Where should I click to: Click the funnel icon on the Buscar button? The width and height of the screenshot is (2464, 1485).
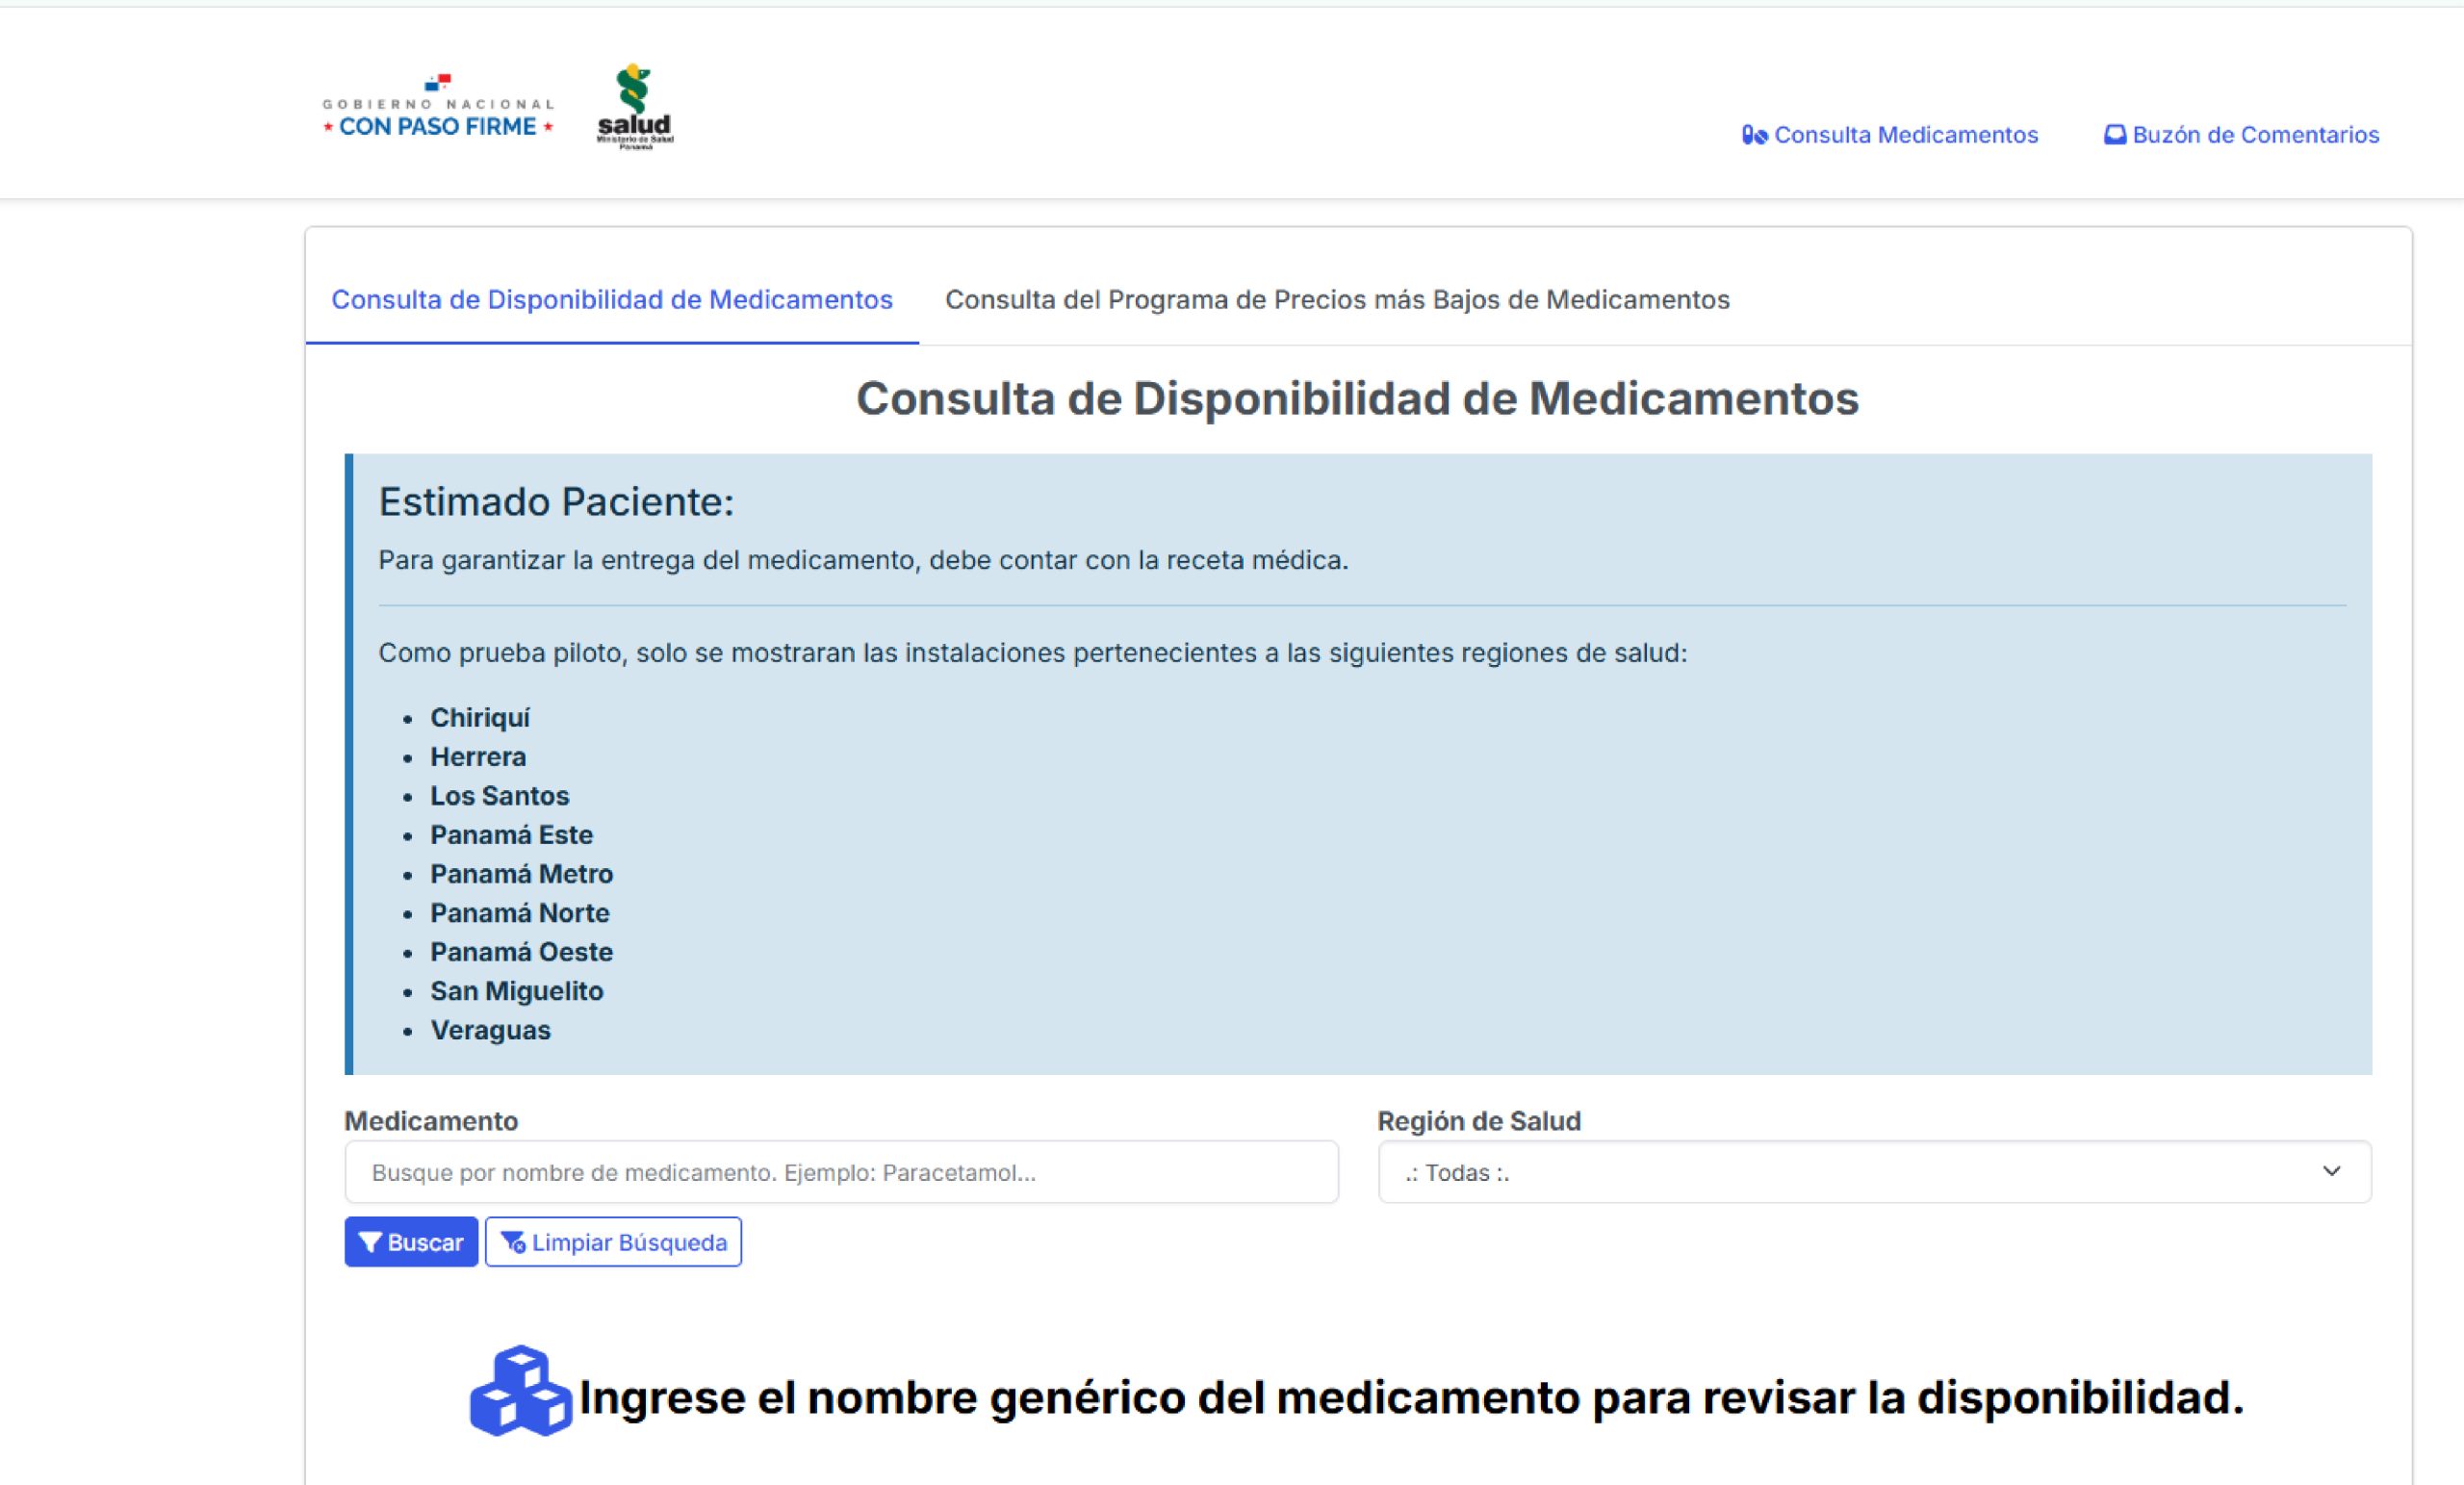point(369,1242)
